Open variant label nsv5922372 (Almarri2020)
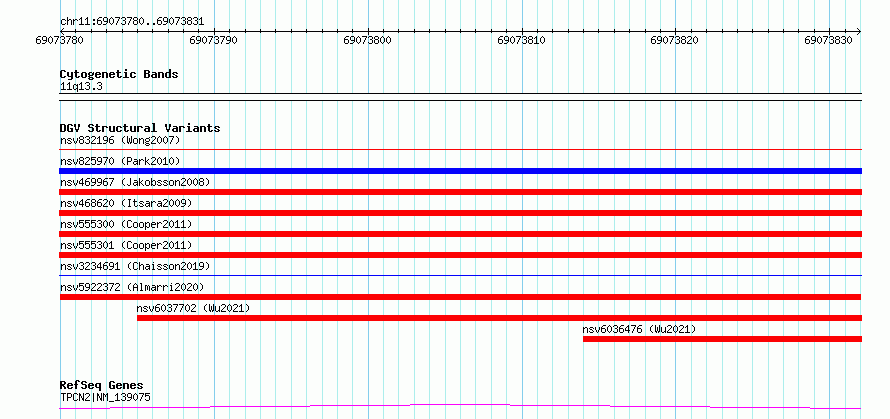 132,287
